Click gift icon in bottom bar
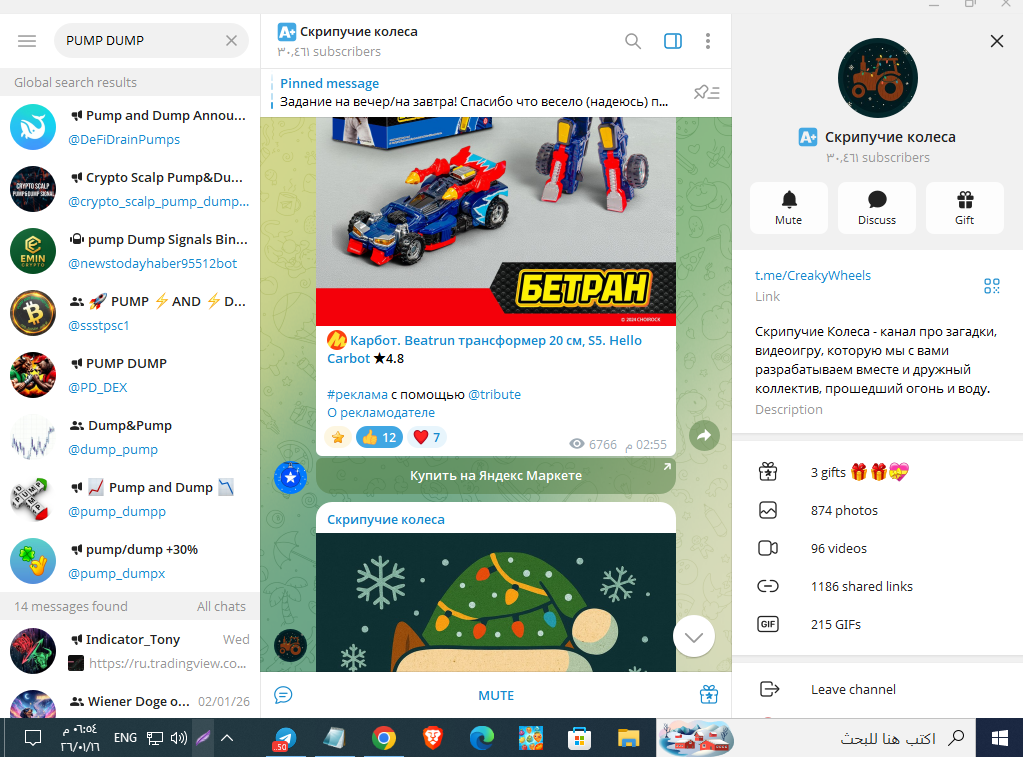This screenshot has width=1023, height=757. 709,695
